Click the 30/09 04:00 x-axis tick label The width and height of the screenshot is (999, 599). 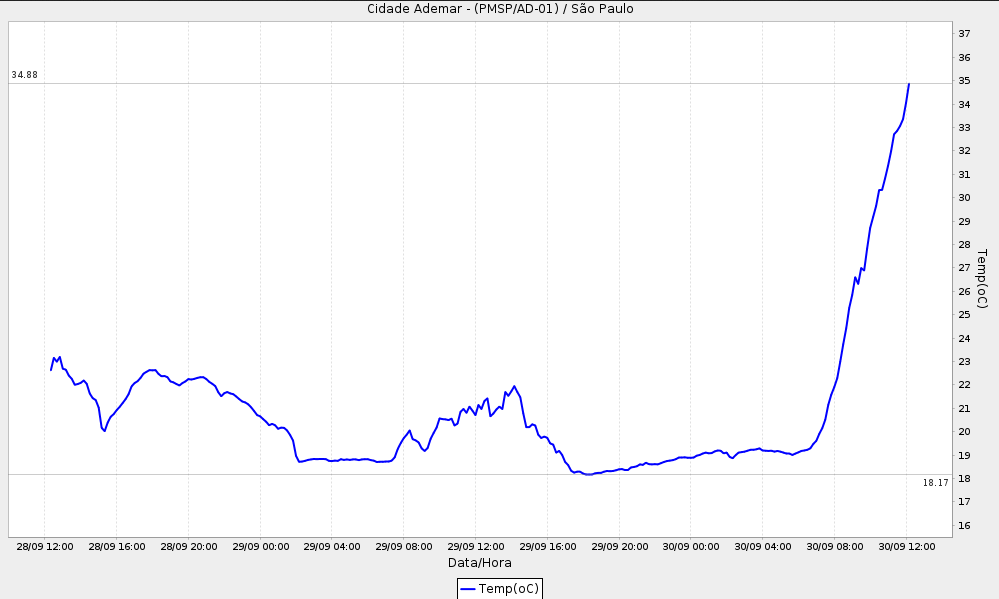click(763, 547)
